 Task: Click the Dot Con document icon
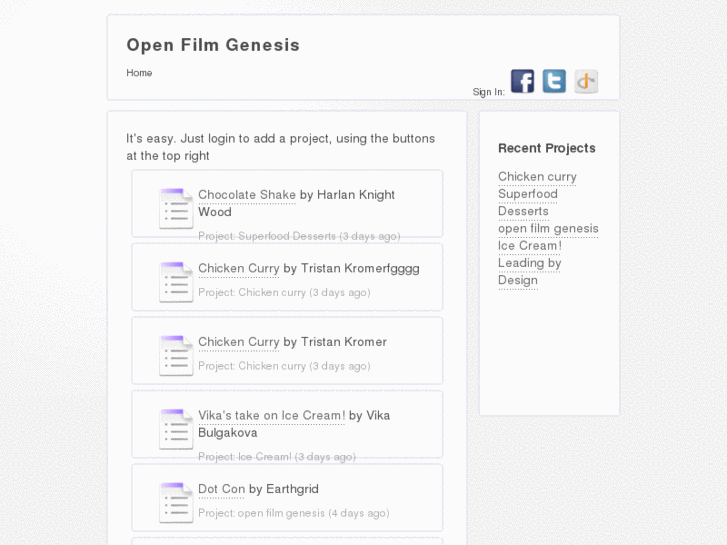point(176,502)
